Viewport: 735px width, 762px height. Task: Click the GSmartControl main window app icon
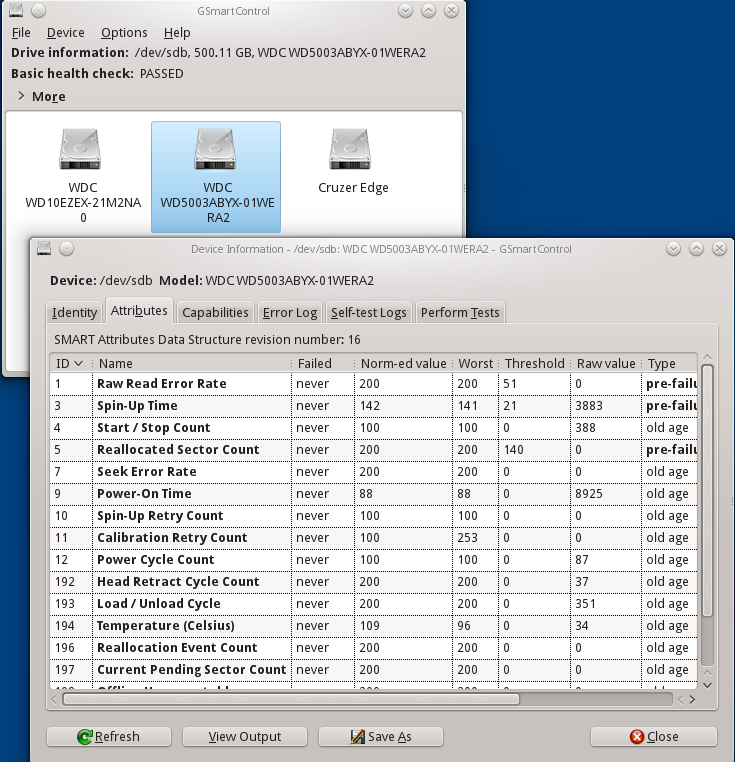(x=16, y=10)
